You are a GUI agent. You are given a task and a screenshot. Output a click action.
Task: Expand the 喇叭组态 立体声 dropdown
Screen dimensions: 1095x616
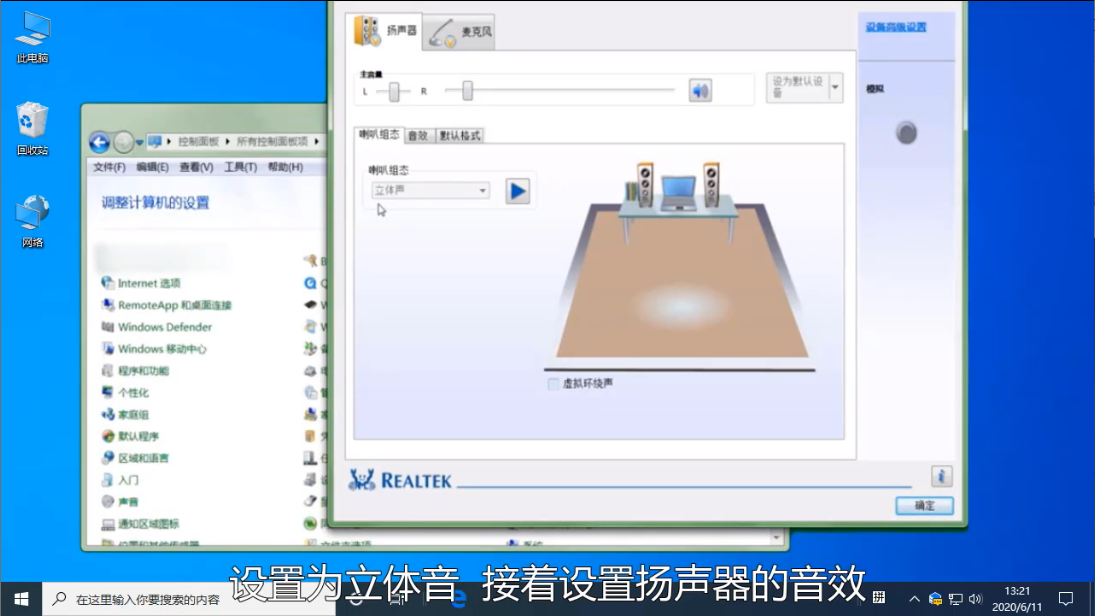[x=430, y=190]
